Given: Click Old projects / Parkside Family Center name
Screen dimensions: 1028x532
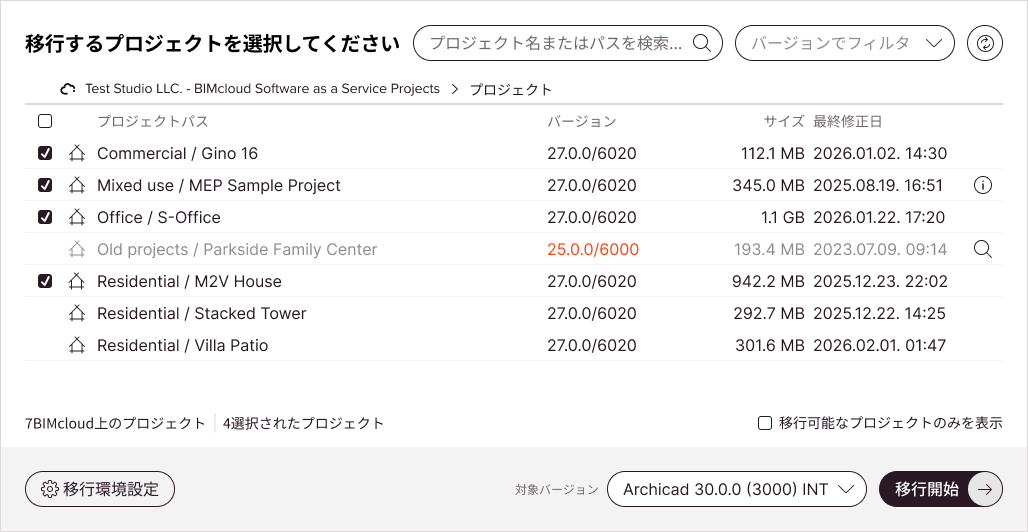Looking at the screenshot, I should (237, 249).
